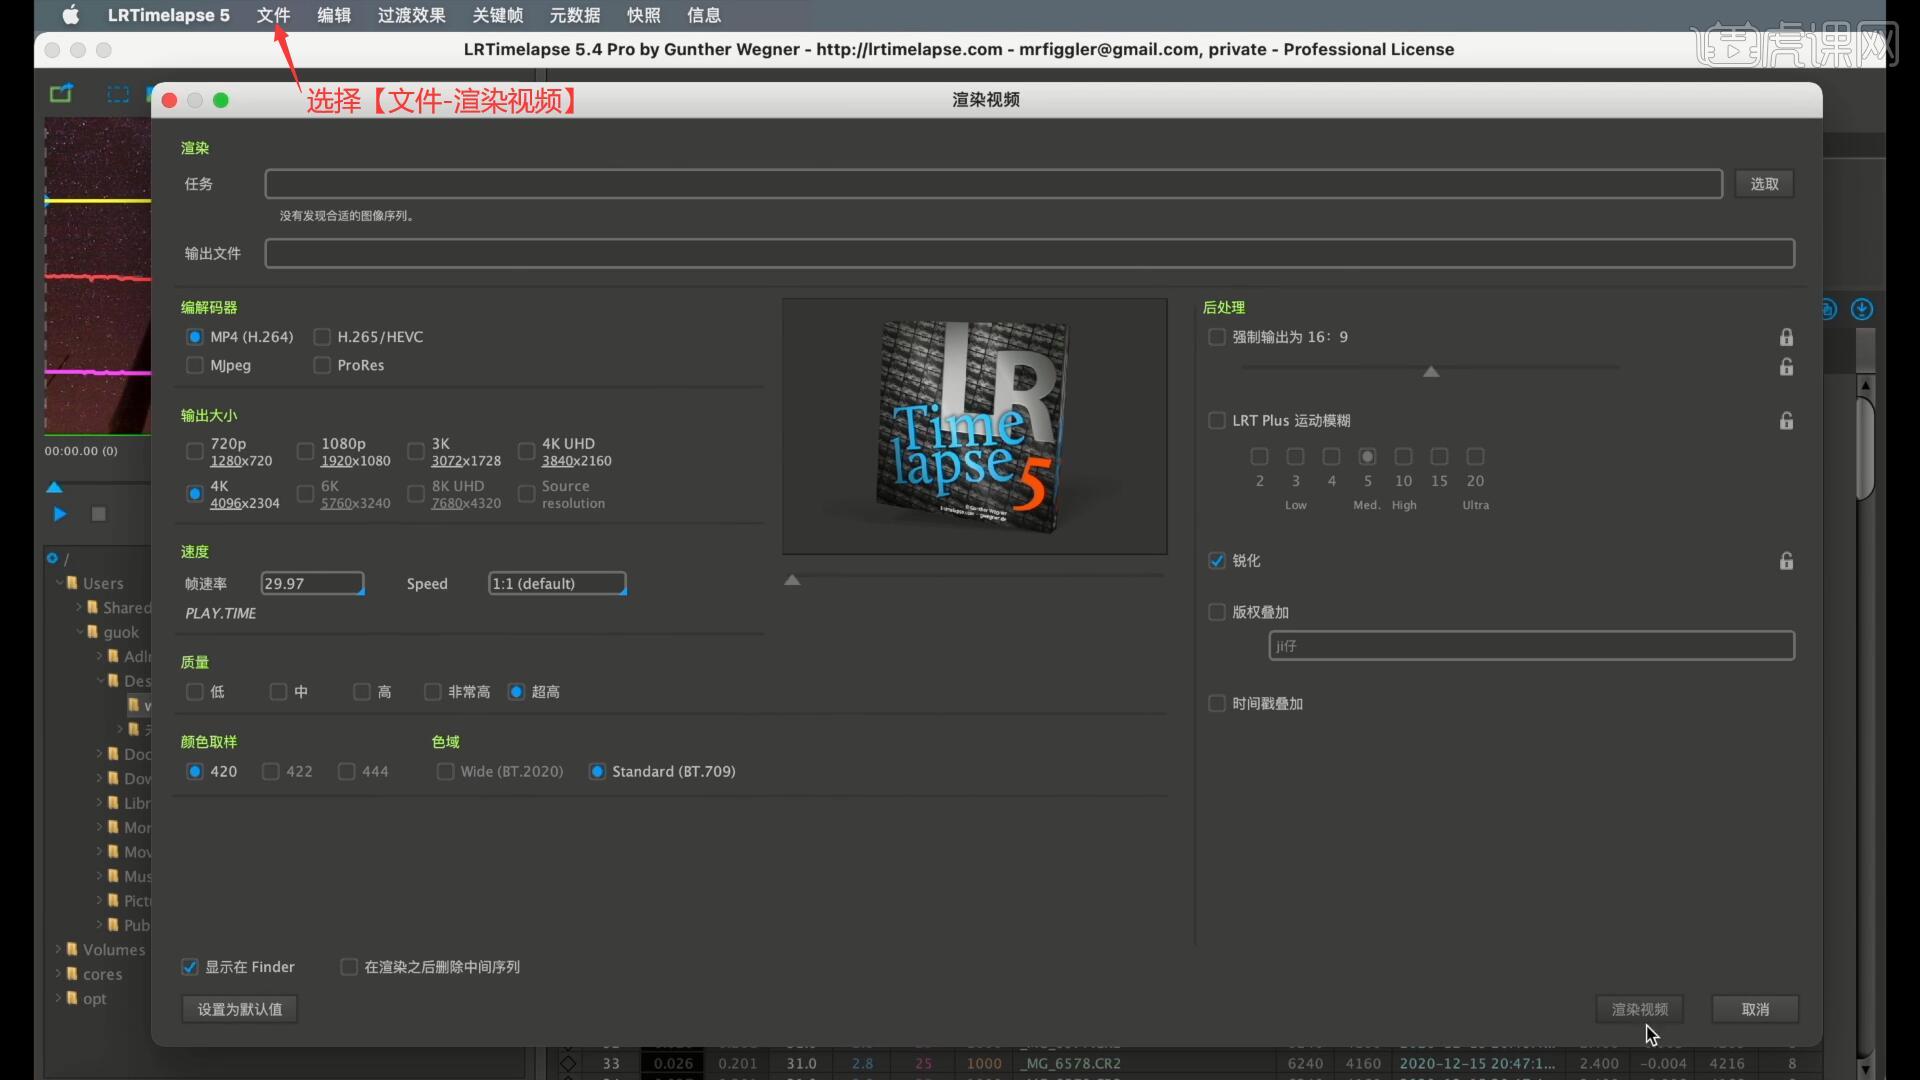Turn on LRT Plus 运动模糊 checkbox

1216,421
